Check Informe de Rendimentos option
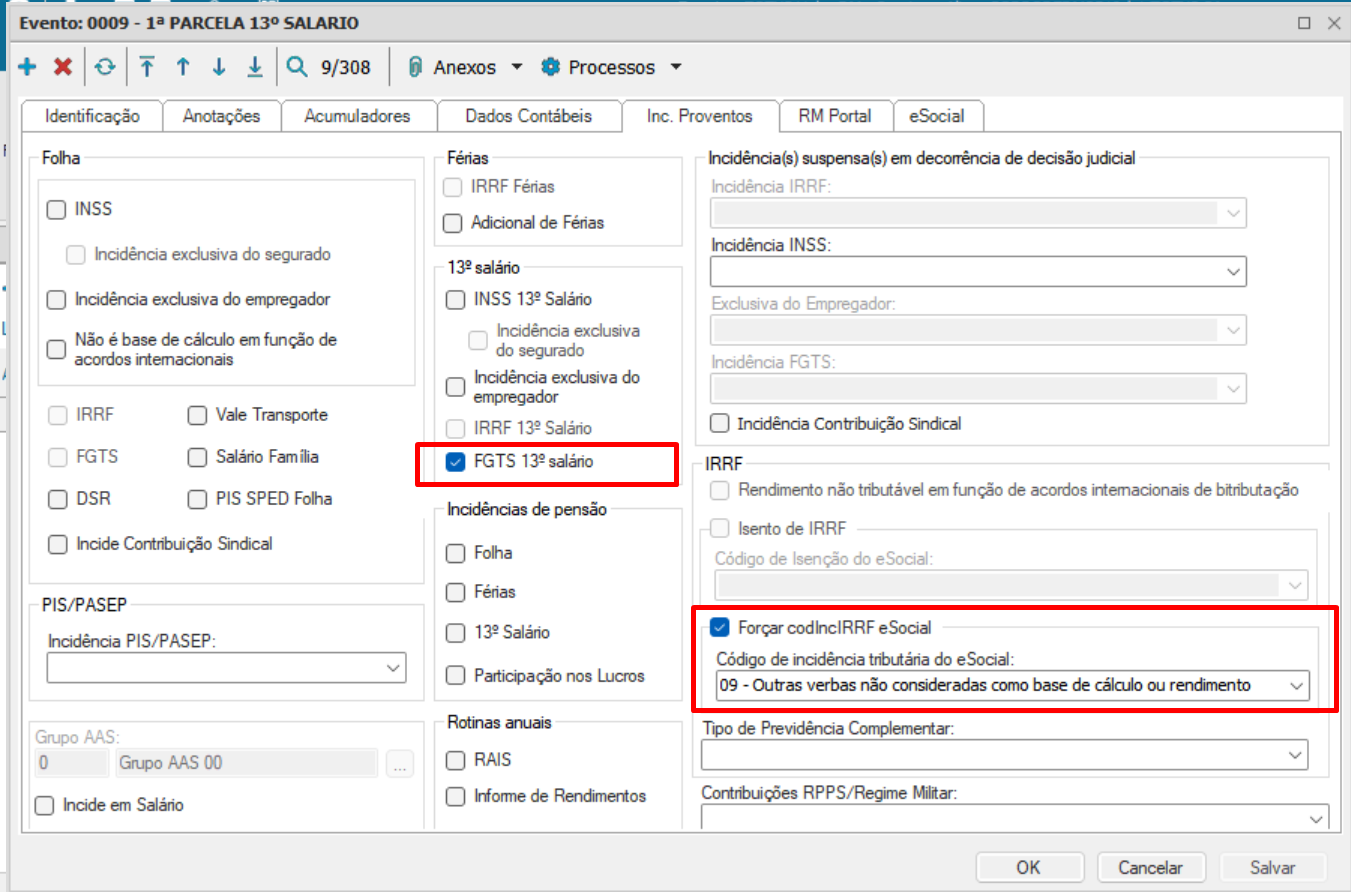This screenshot has width=1351, height=892. [x=456, y=797]
